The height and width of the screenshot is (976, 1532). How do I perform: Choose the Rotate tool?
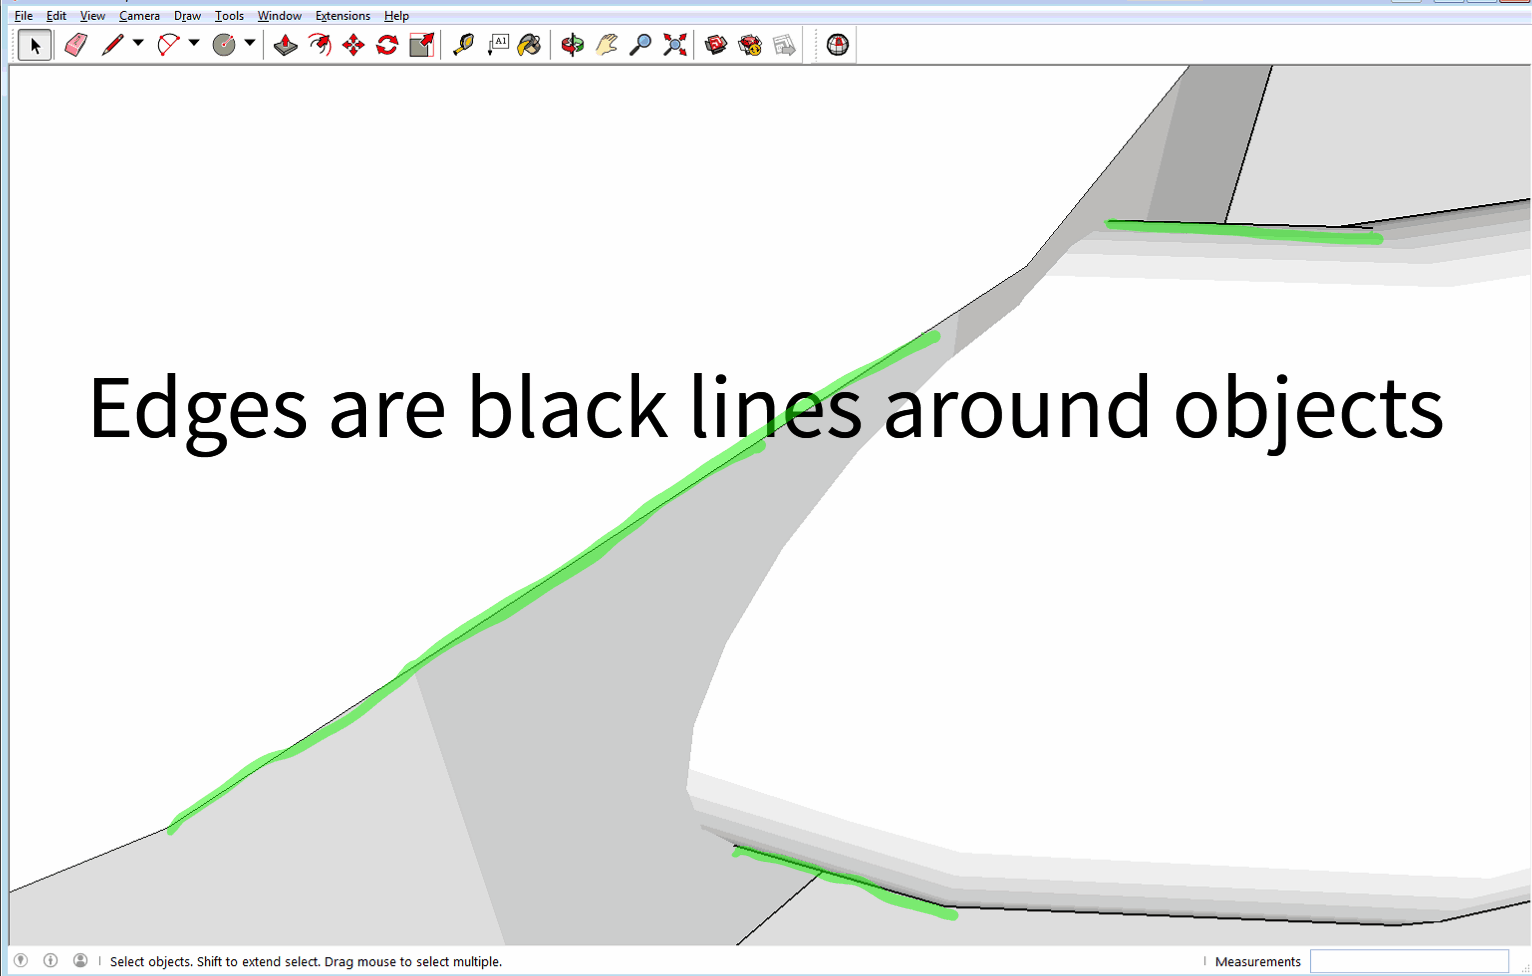click(387, 45)
